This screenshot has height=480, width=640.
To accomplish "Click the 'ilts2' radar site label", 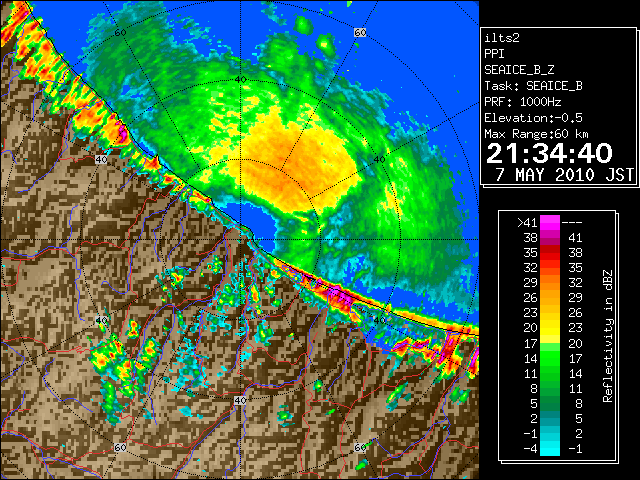I will (x=502, y=38).
